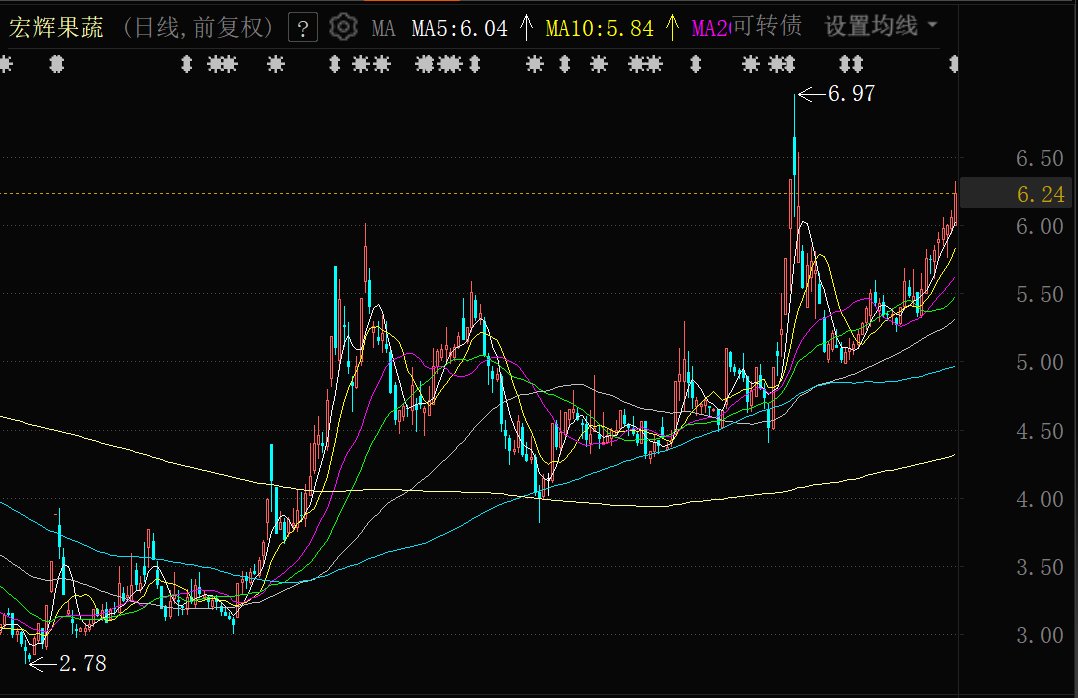Open indicator settings via gear icon
This screenshot has width=1078, height=698.
click(343, 27)
